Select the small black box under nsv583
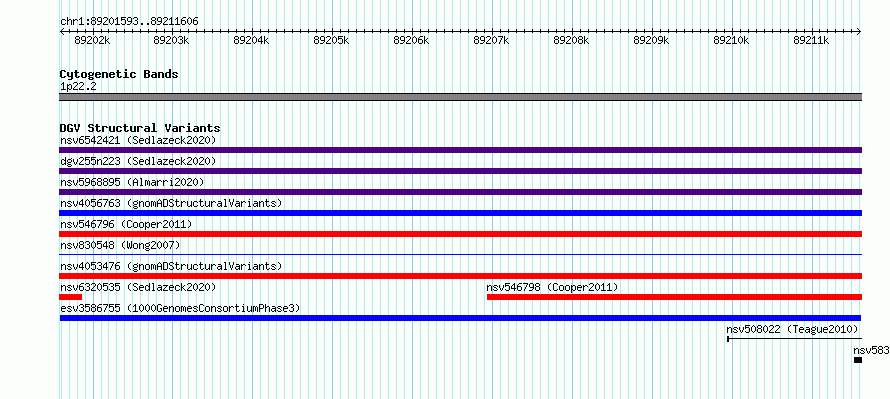Viewport: 890px width, 399px height. 858,360
